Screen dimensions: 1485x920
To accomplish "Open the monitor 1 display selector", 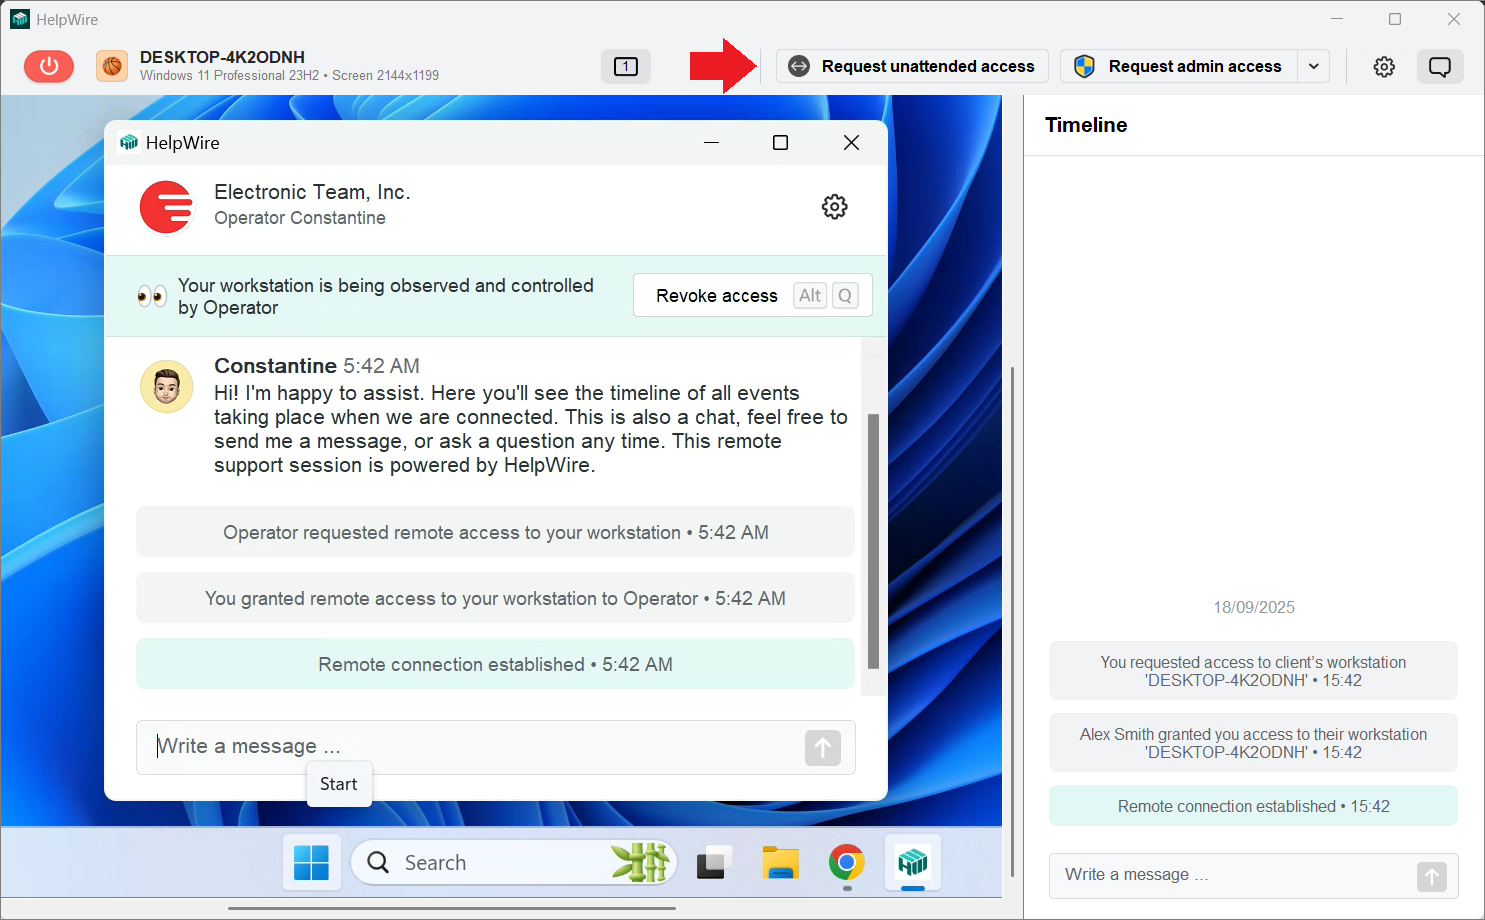I will tap(625, 66).
